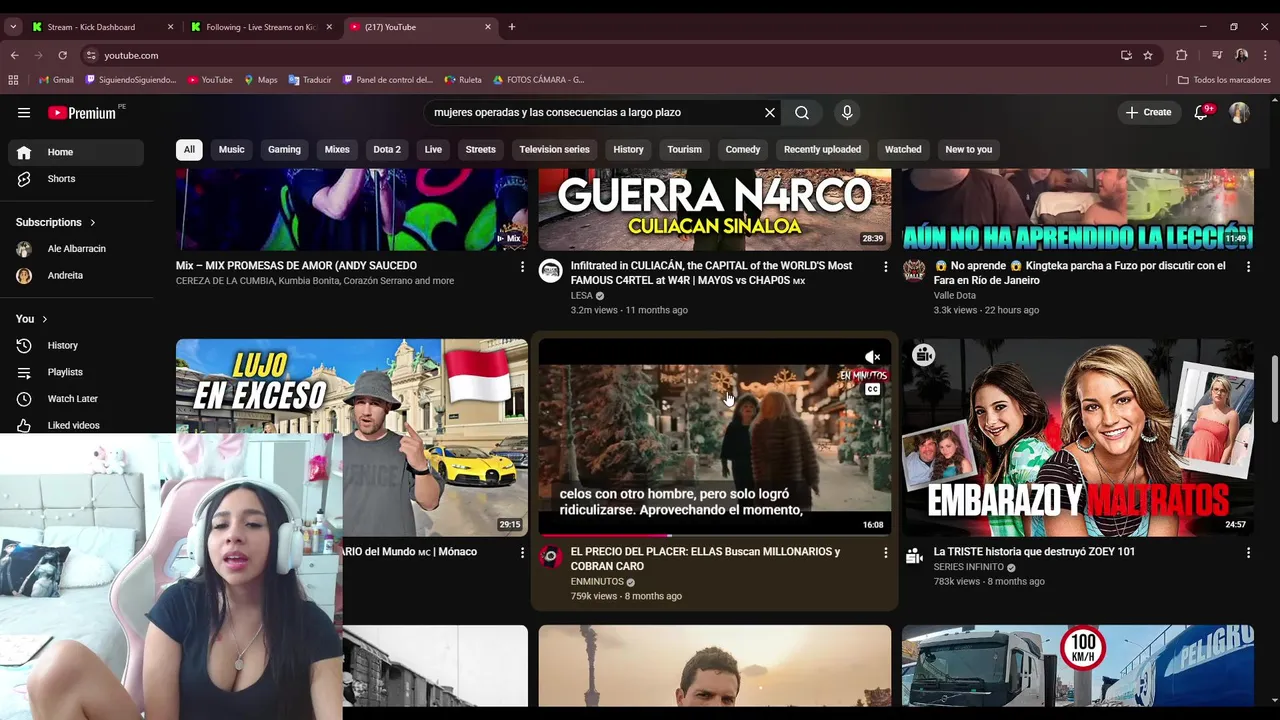Expand the Subscriptions section chevron
This screenshot has height=720, width=1280.
point(93,222)
